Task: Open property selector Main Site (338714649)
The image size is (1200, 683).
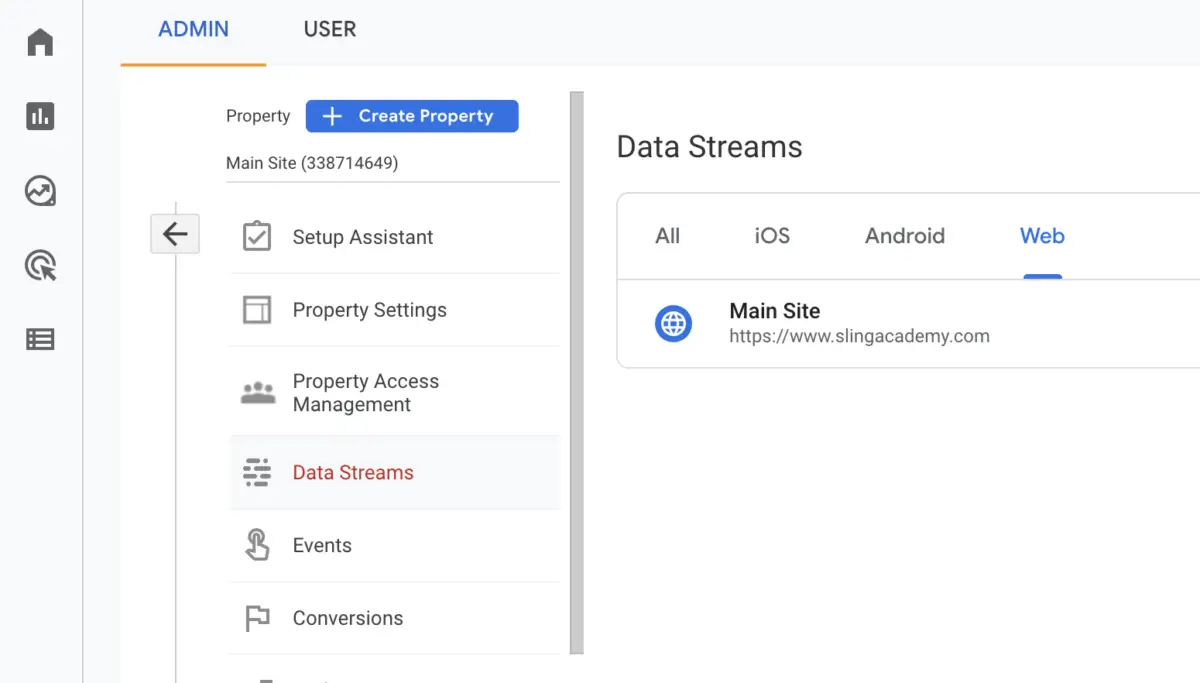Action: [392, 163]
